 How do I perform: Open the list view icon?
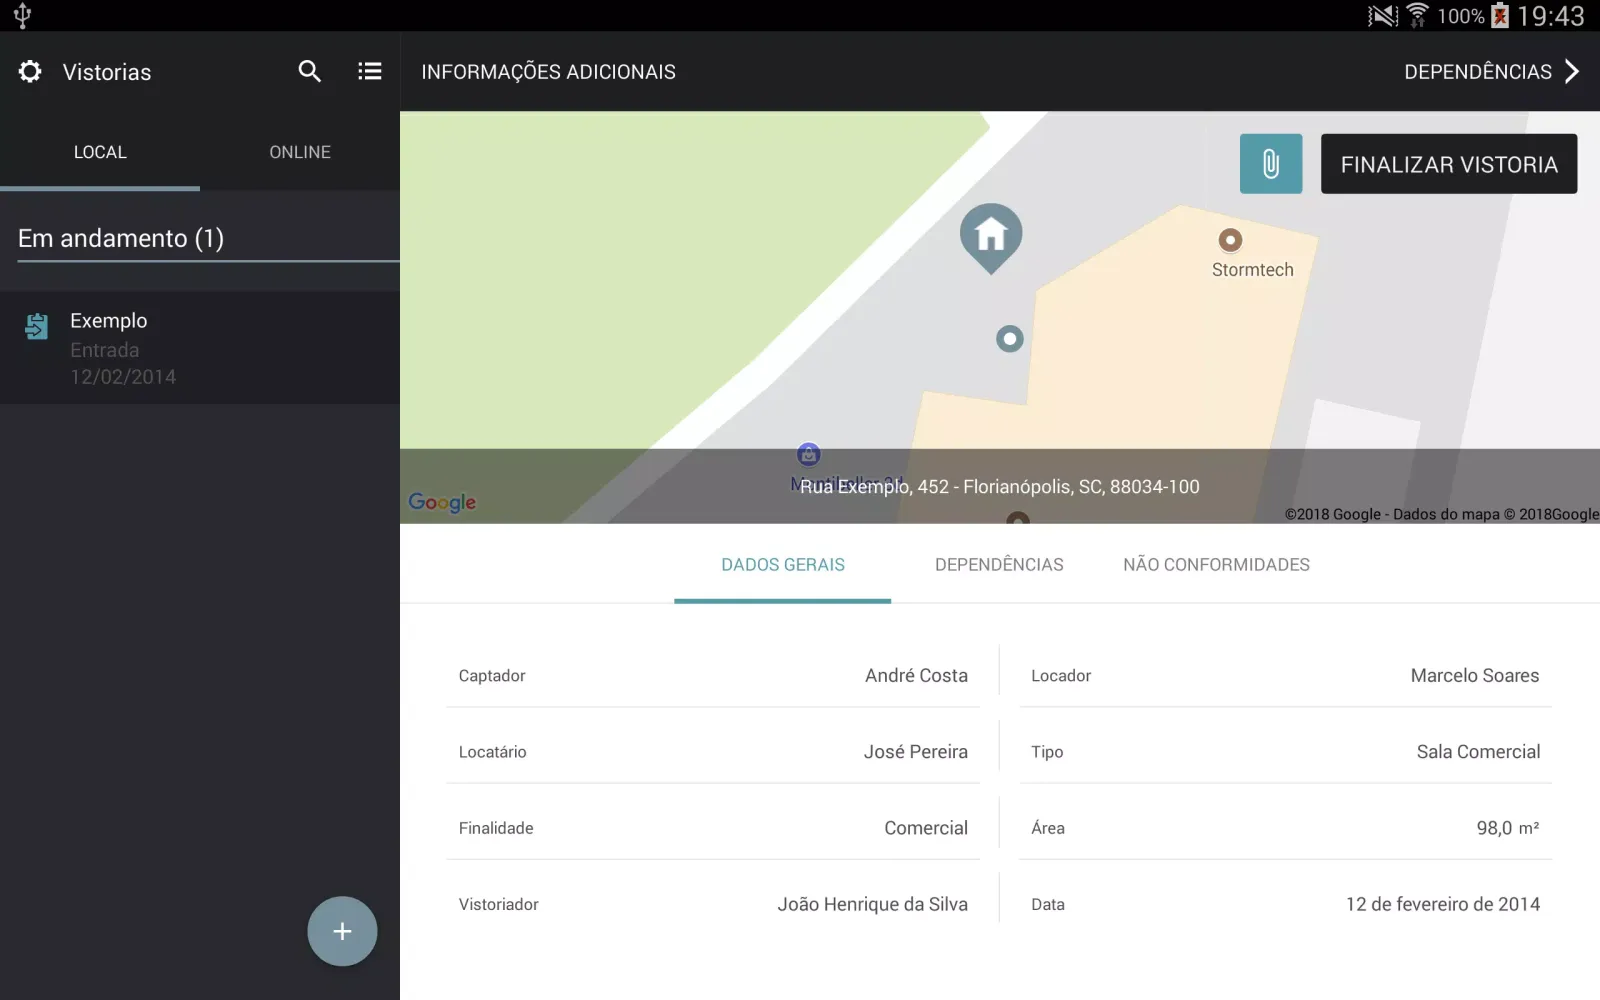370,71
